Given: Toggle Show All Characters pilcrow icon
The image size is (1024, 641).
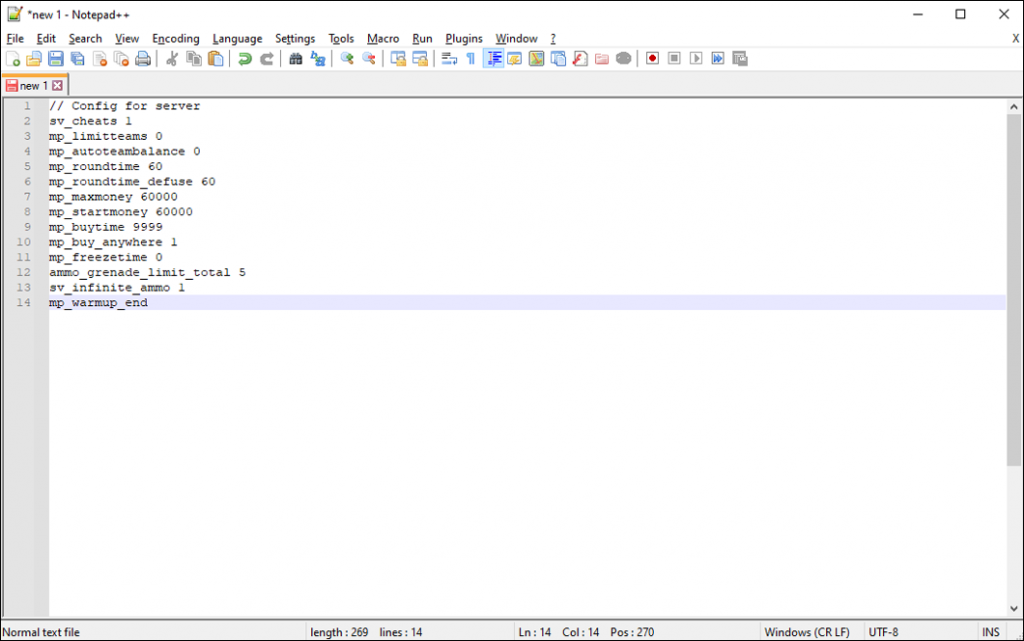Looking at the screenshot, I should pos(470,59).
